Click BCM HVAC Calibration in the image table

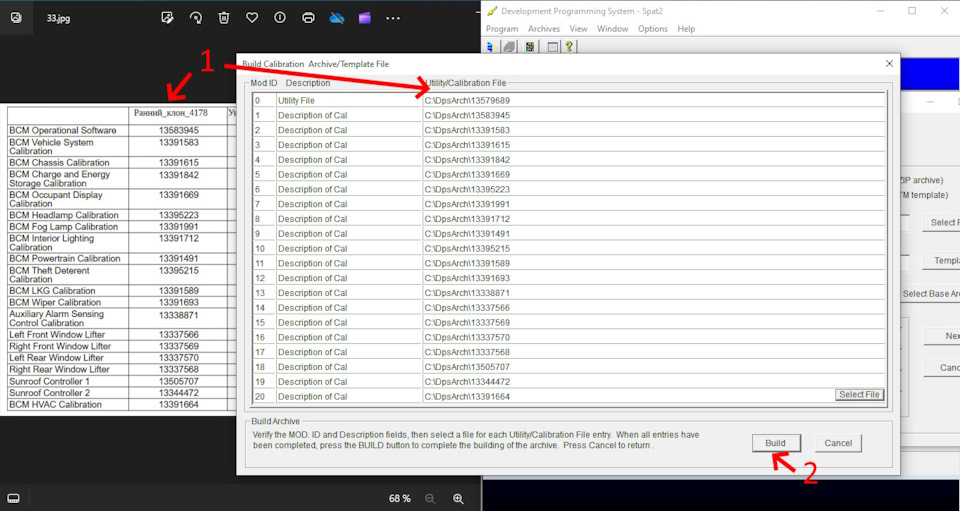pos(55,405)
